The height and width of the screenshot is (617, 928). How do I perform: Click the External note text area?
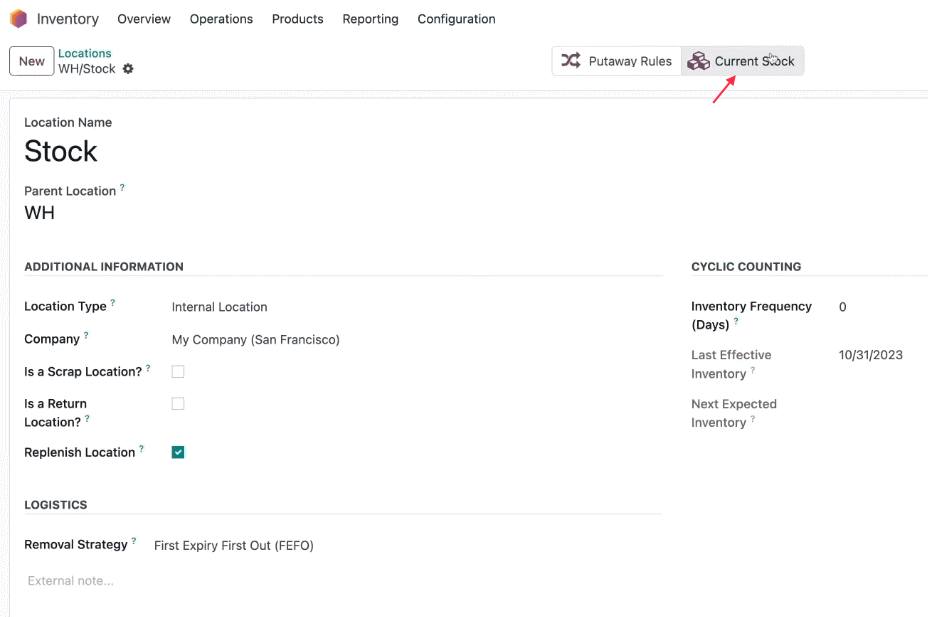[343, 581]
